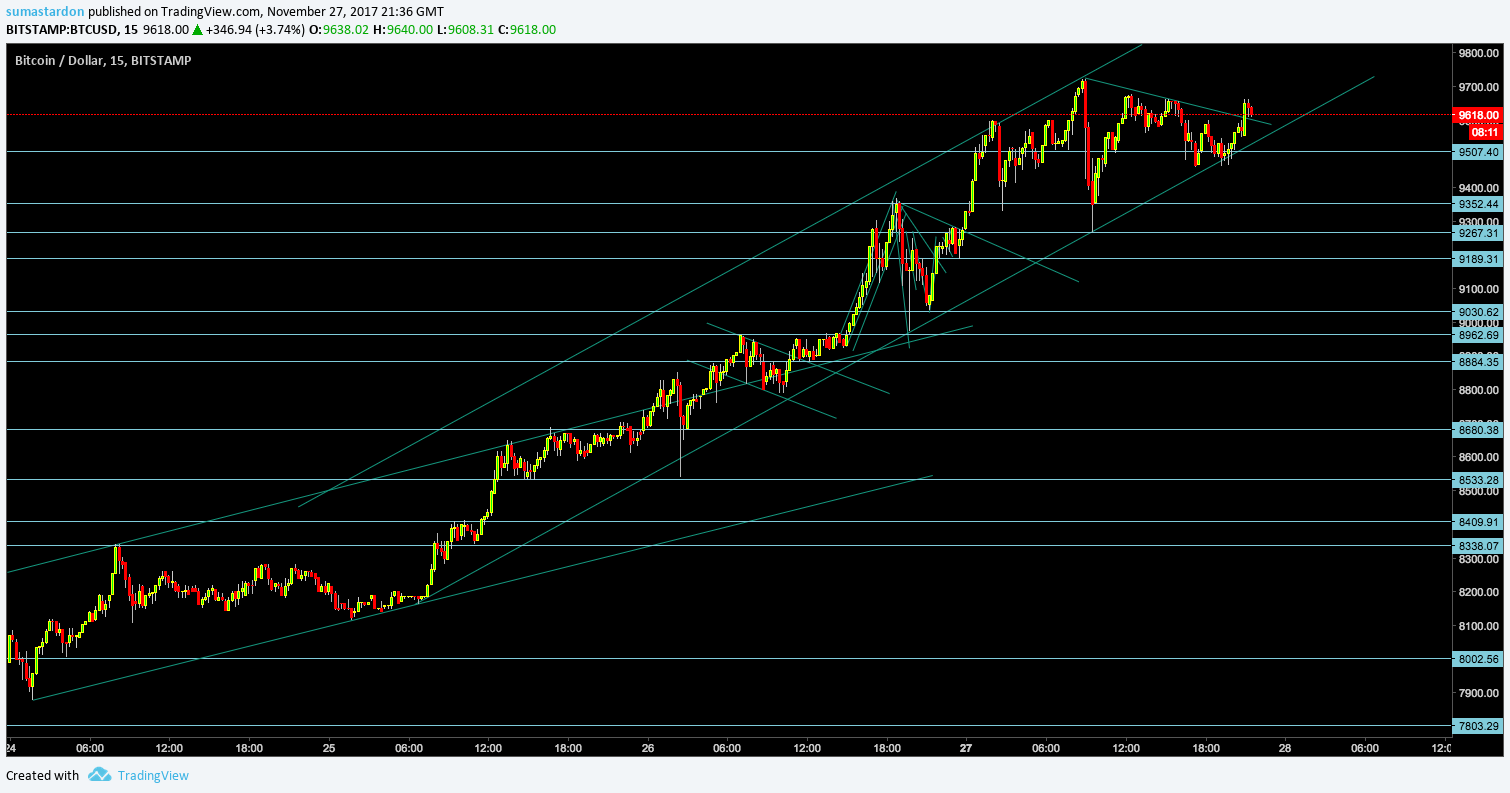Select the current price label 9618.00

(x=1477, y=115)
